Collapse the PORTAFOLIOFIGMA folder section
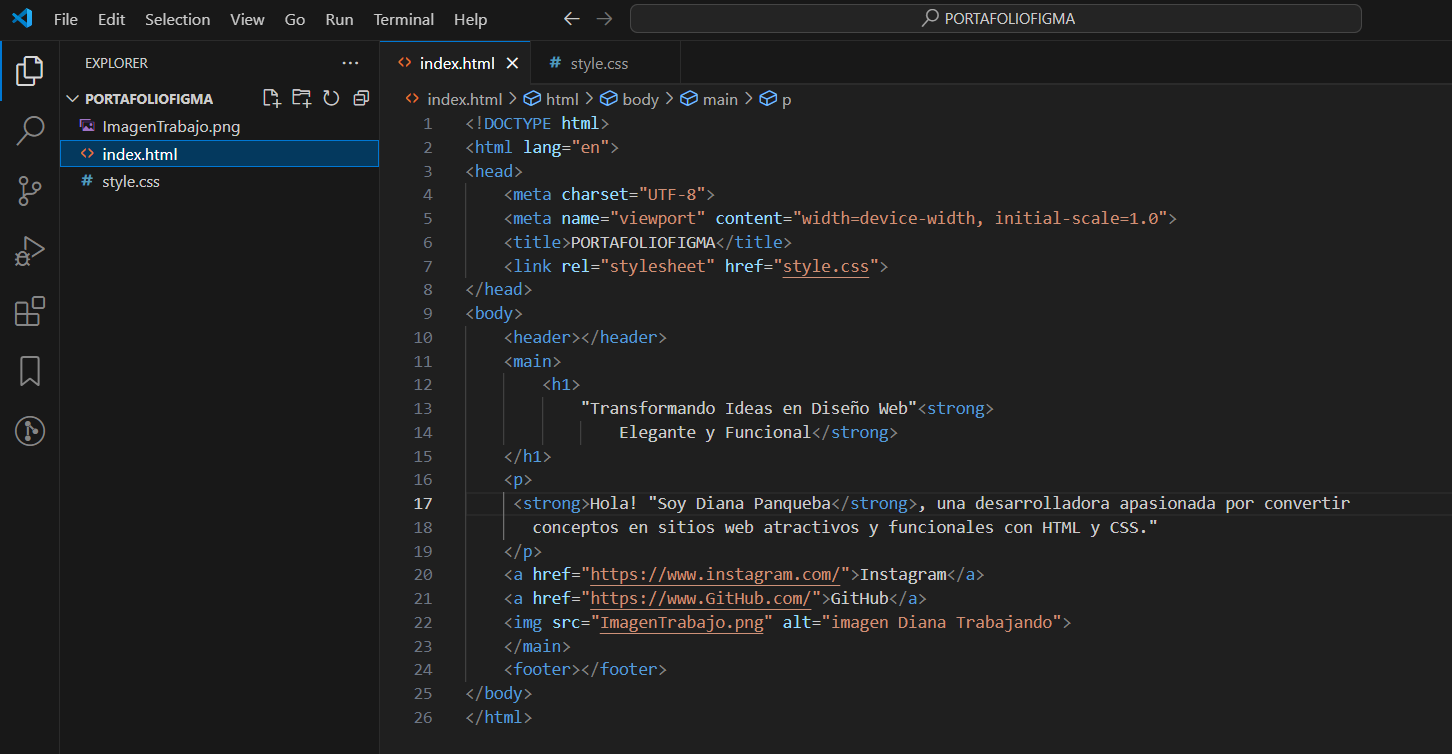1452x754 pixels. pos(72,99)
